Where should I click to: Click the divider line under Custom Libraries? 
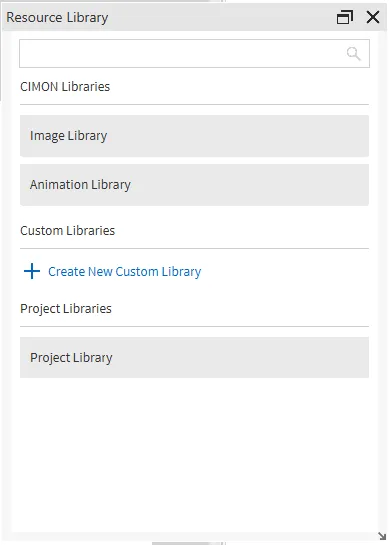coord(194,249)
